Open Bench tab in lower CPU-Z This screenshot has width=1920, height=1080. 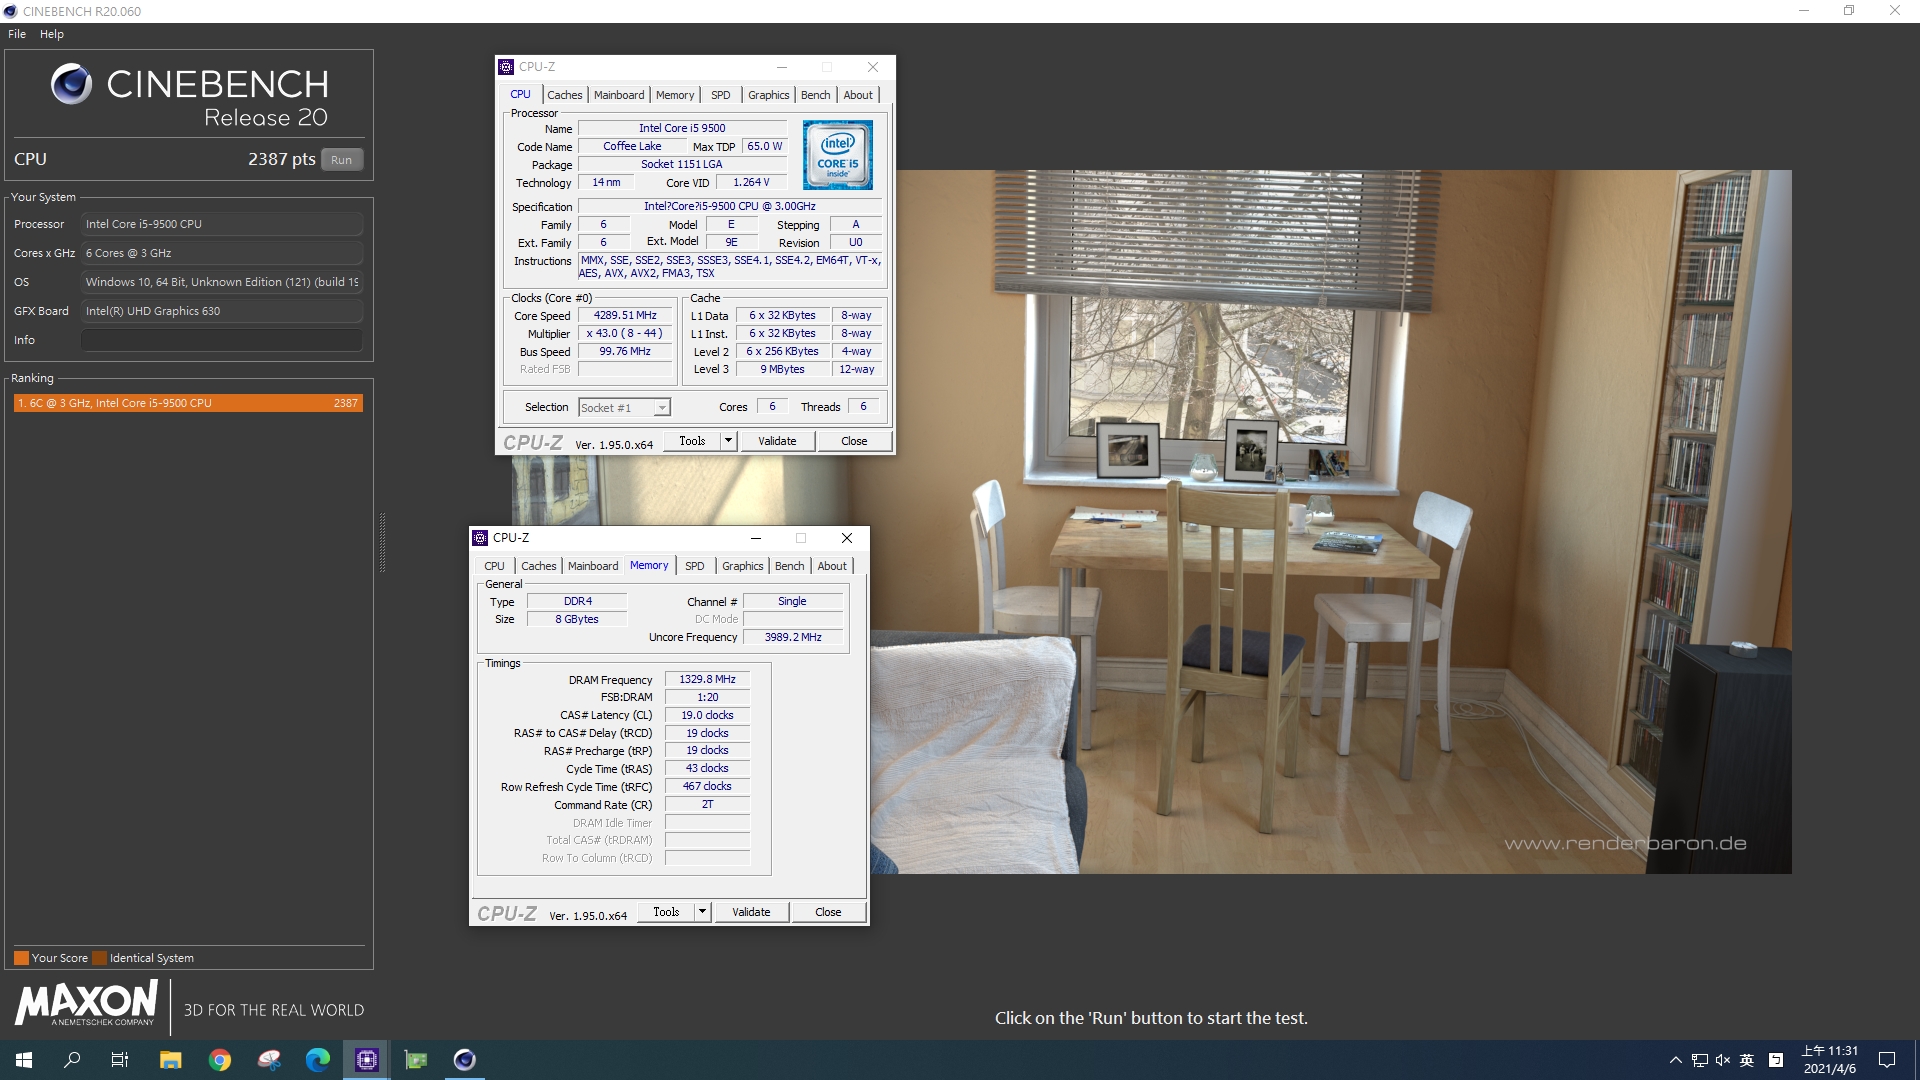pos(790,566)
